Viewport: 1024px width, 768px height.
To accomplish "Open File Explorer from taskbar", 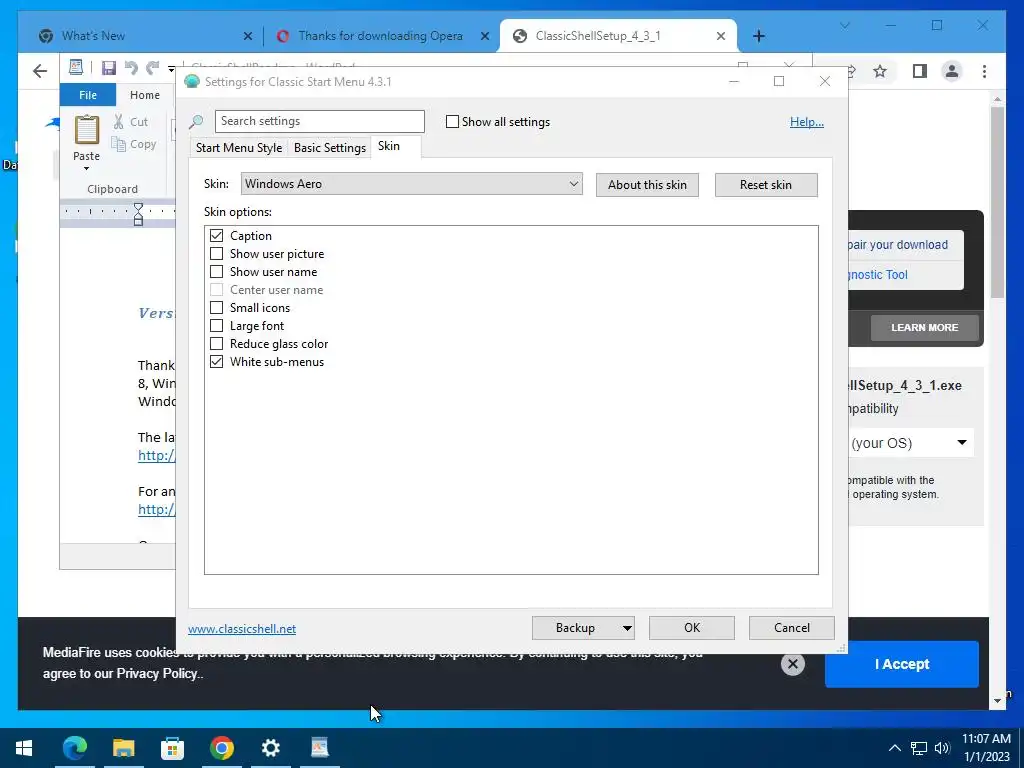I will tap(123, 748).
